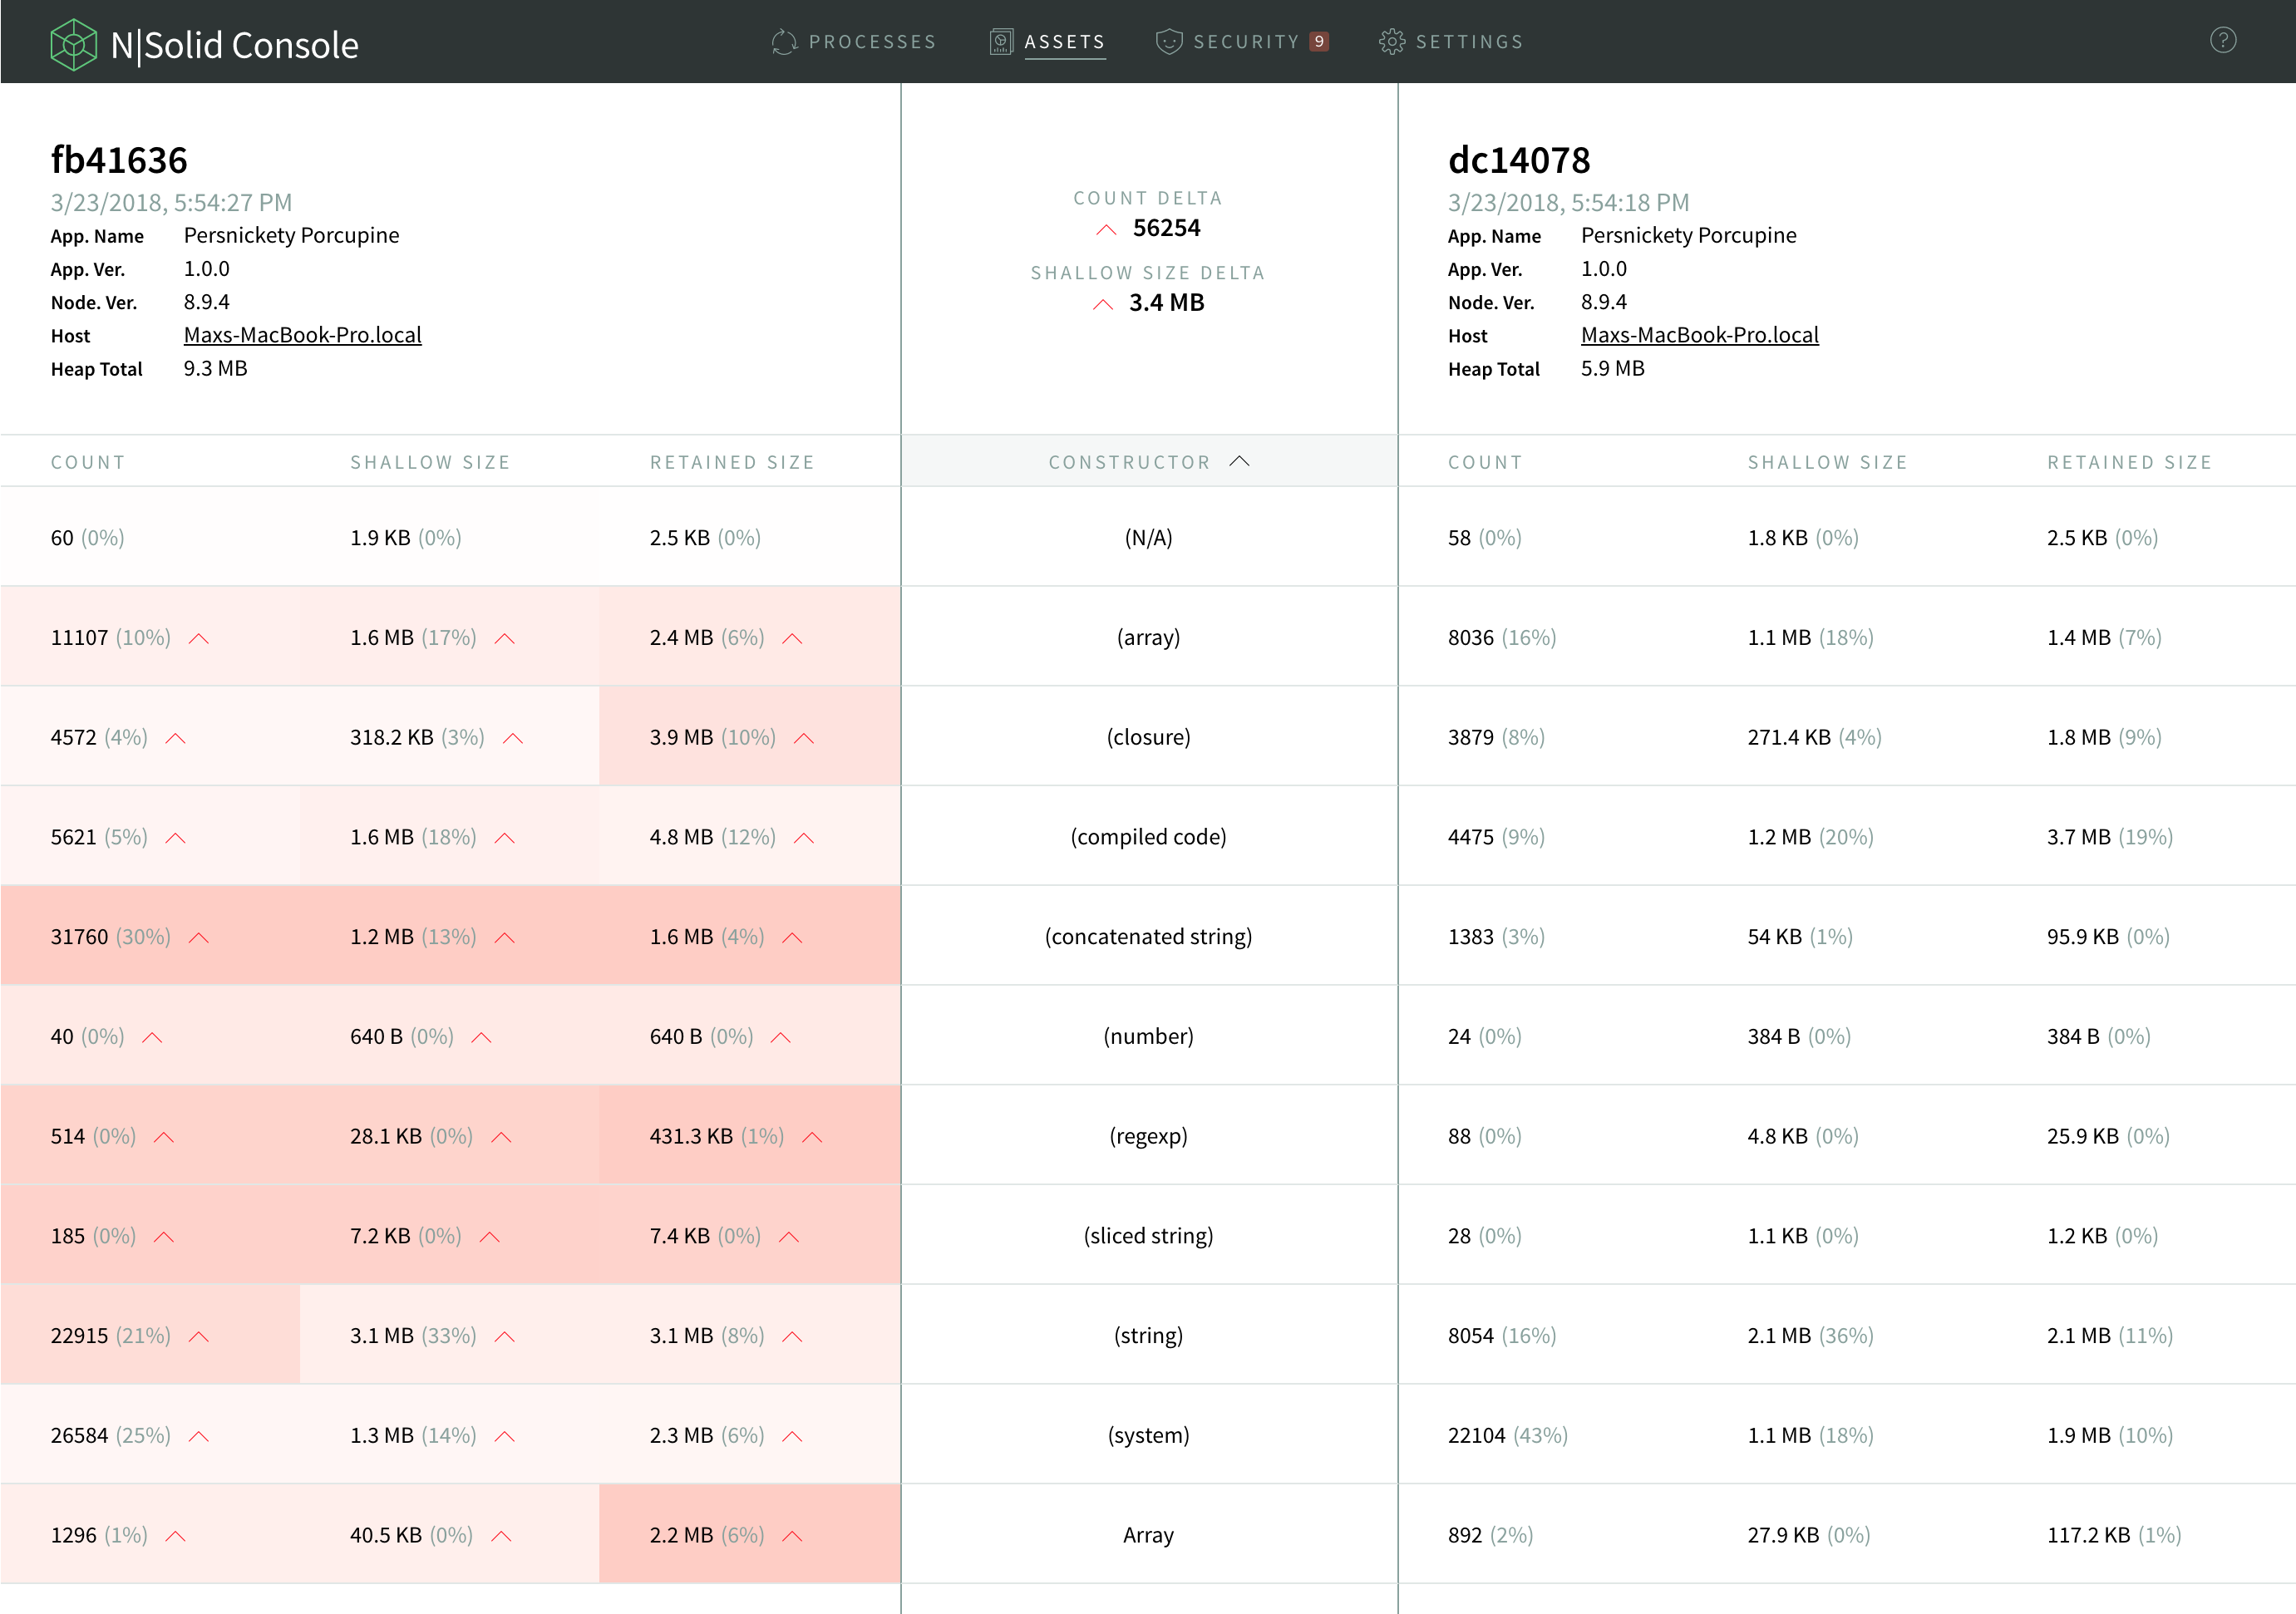Image resolution: width=2296 pixels, height=1614 pixels.
Task: Click the count delta up arrow icon
Action: (x=1106, y=230)
